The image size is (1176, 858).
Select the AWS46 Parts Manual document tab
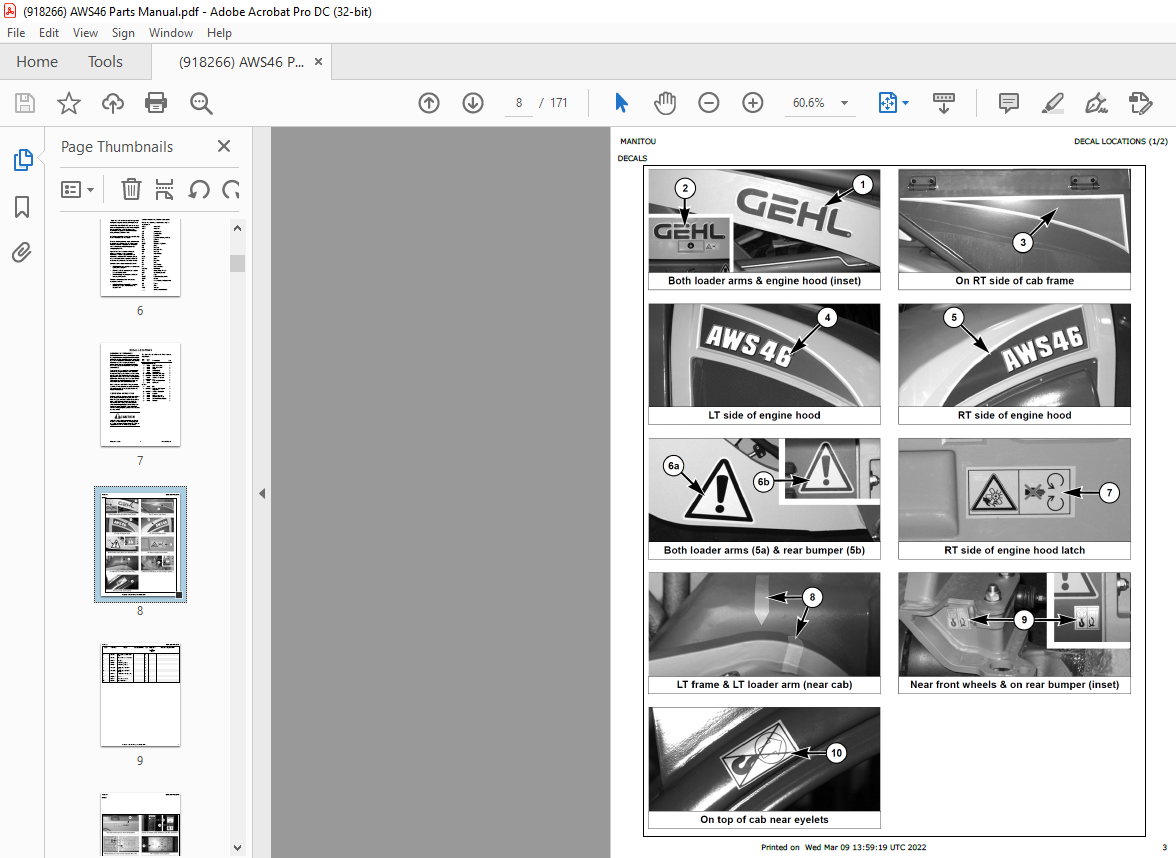[241, 62]
